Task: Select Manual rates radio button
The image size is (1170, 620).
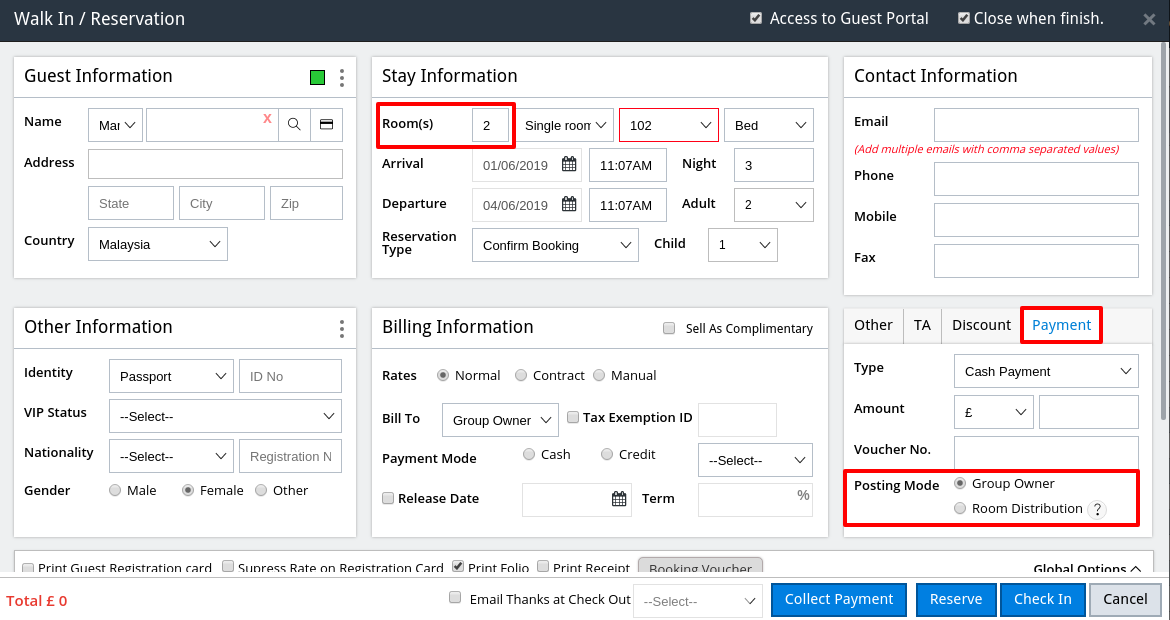Action: click(x=599, y=375)
